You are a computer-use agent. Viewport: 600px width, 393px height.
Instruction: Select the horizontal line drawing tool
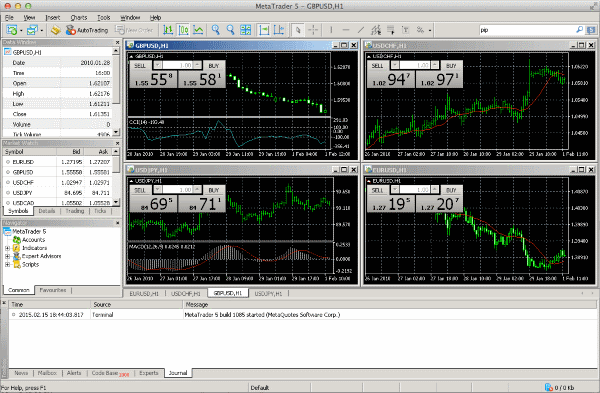[x=346, y=30]
